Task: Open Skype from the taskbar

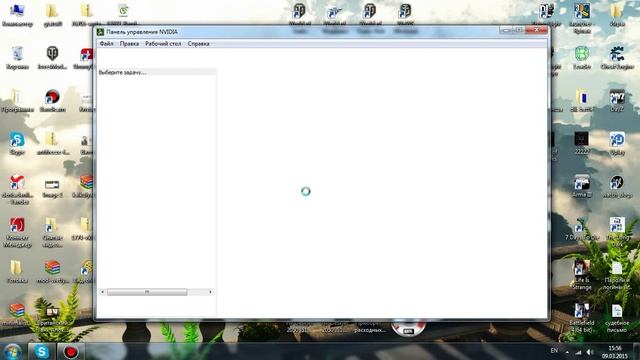Action: click(42, 351)
